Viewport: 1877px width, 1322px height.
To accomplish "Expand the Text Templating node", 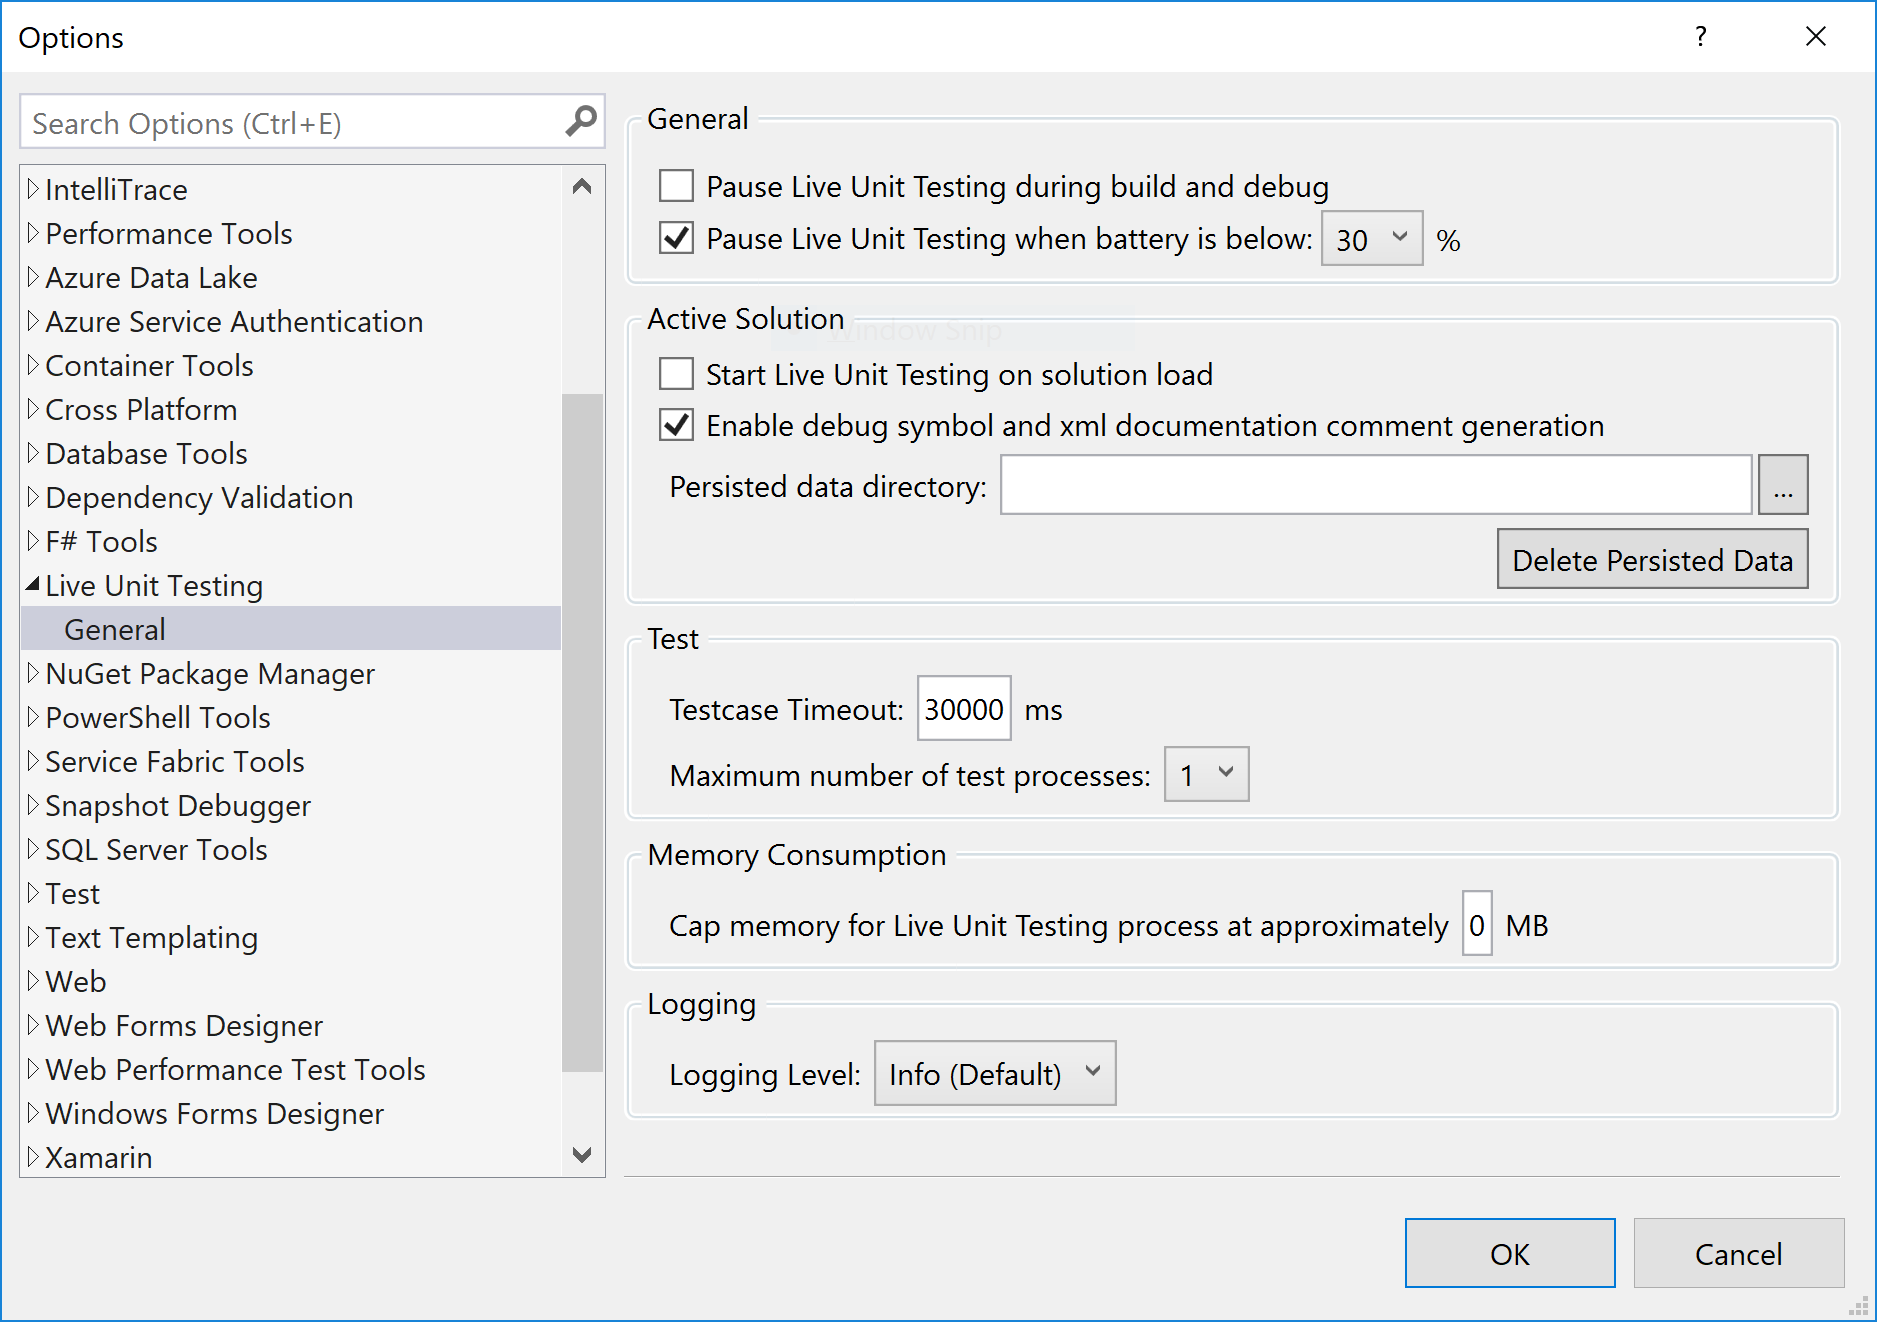I will pos(33,937).
